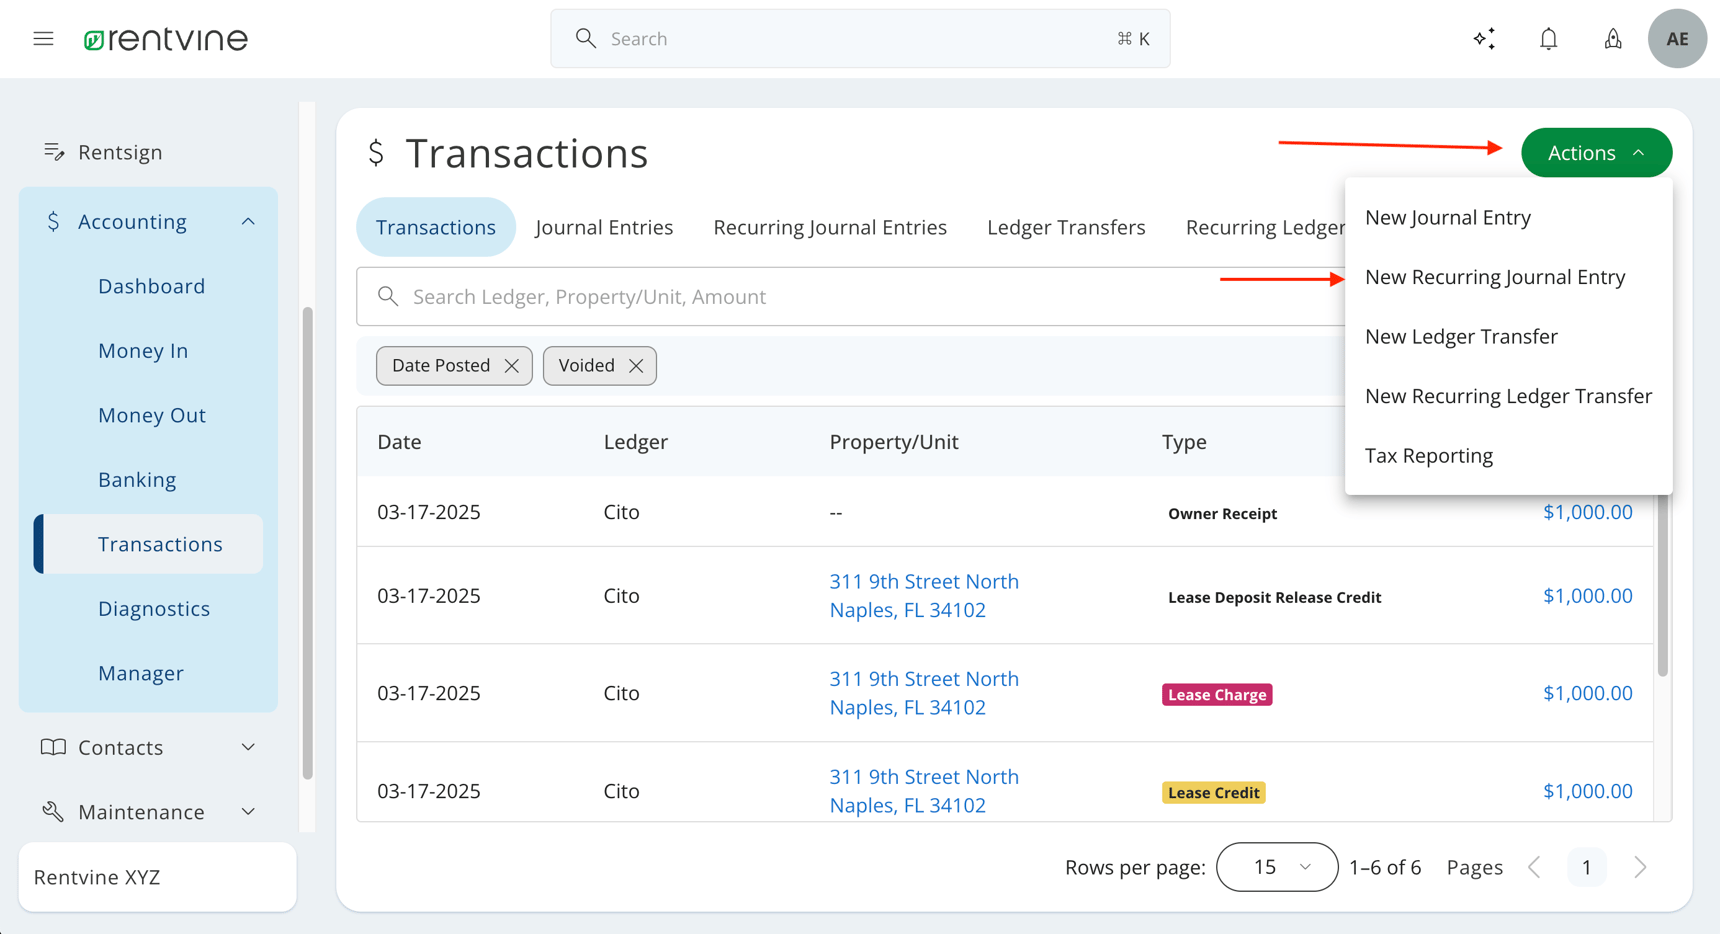This screenshot has height=934, width=1720.
Task: Click the green Actions button
Action: pyautogui.click(x=1595, y=153)
